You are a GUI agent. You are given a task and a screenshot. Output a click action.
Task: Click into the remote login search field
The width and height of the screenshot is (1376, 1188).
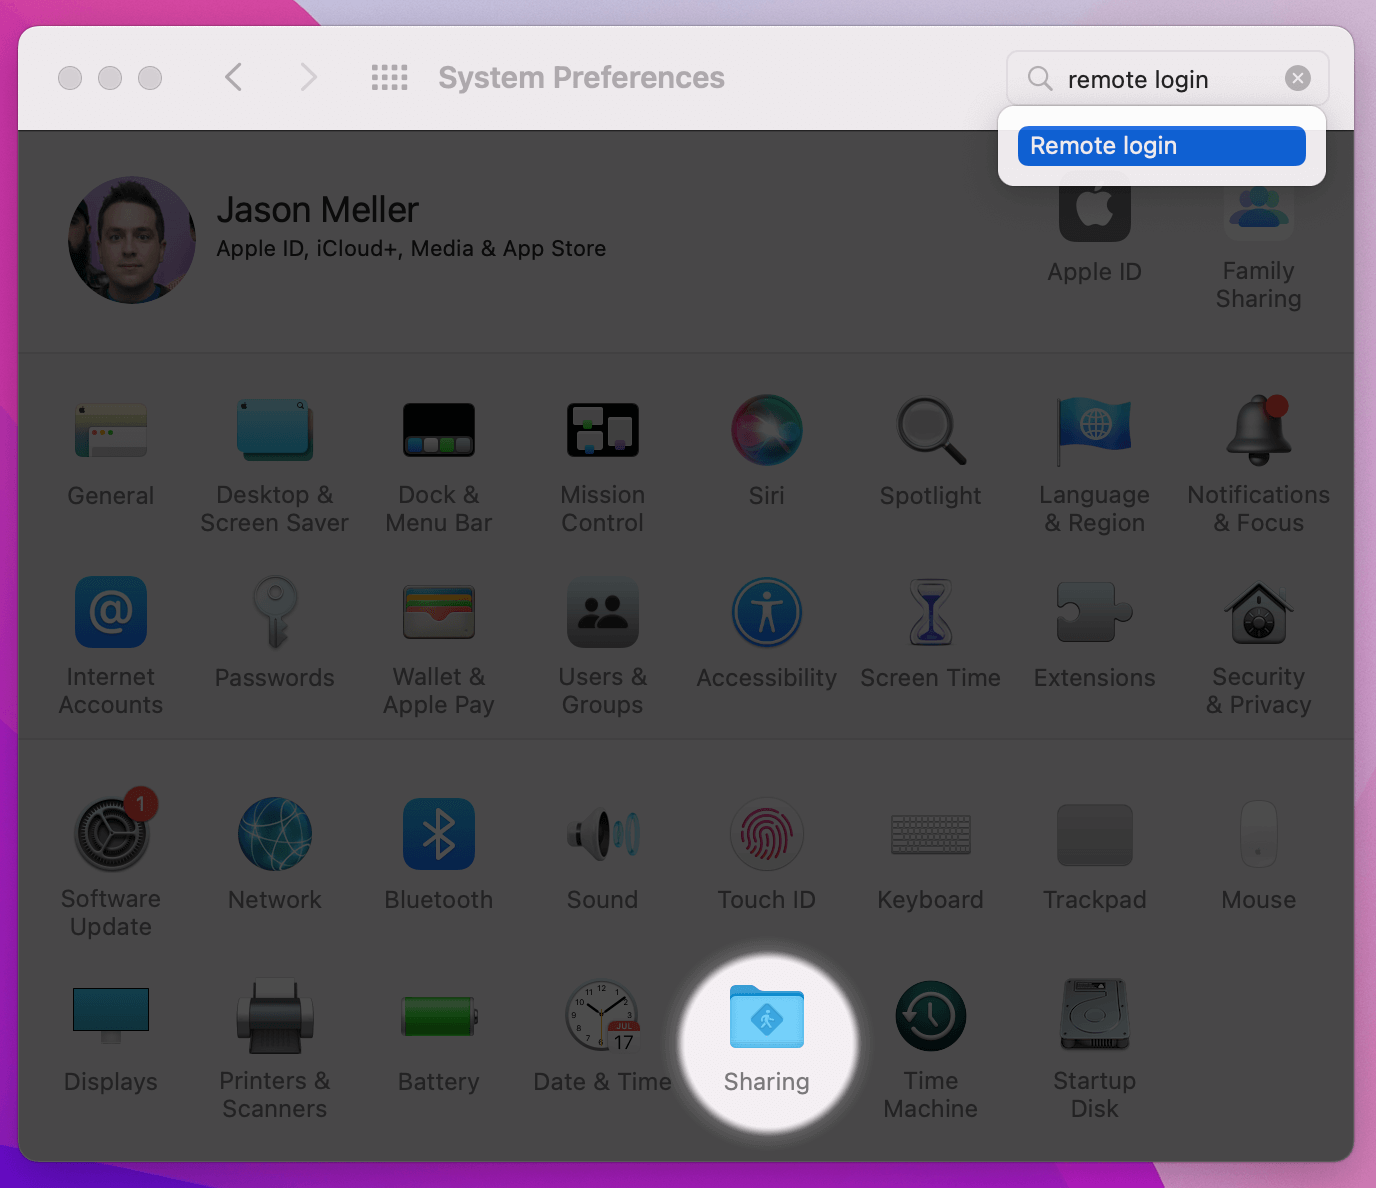(x=1160, y=79)
